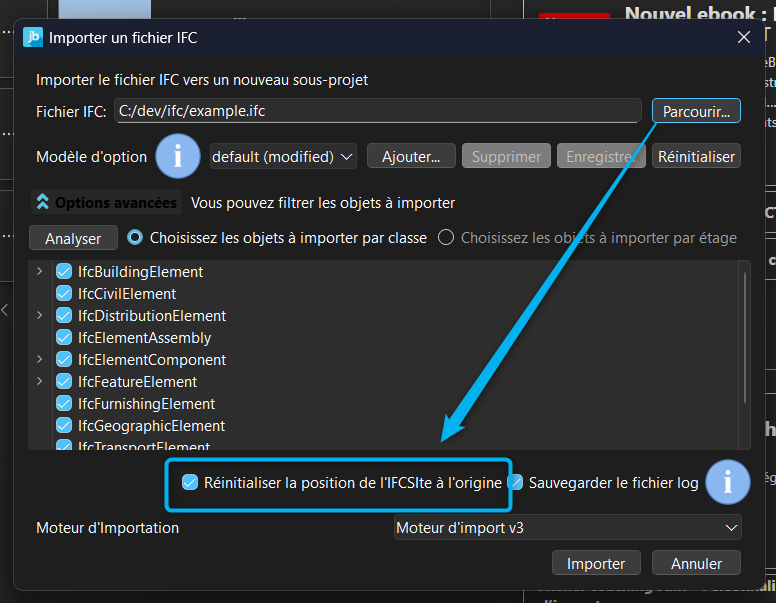Click the info icon next to Sauvegarder log

tap(728, 482)
